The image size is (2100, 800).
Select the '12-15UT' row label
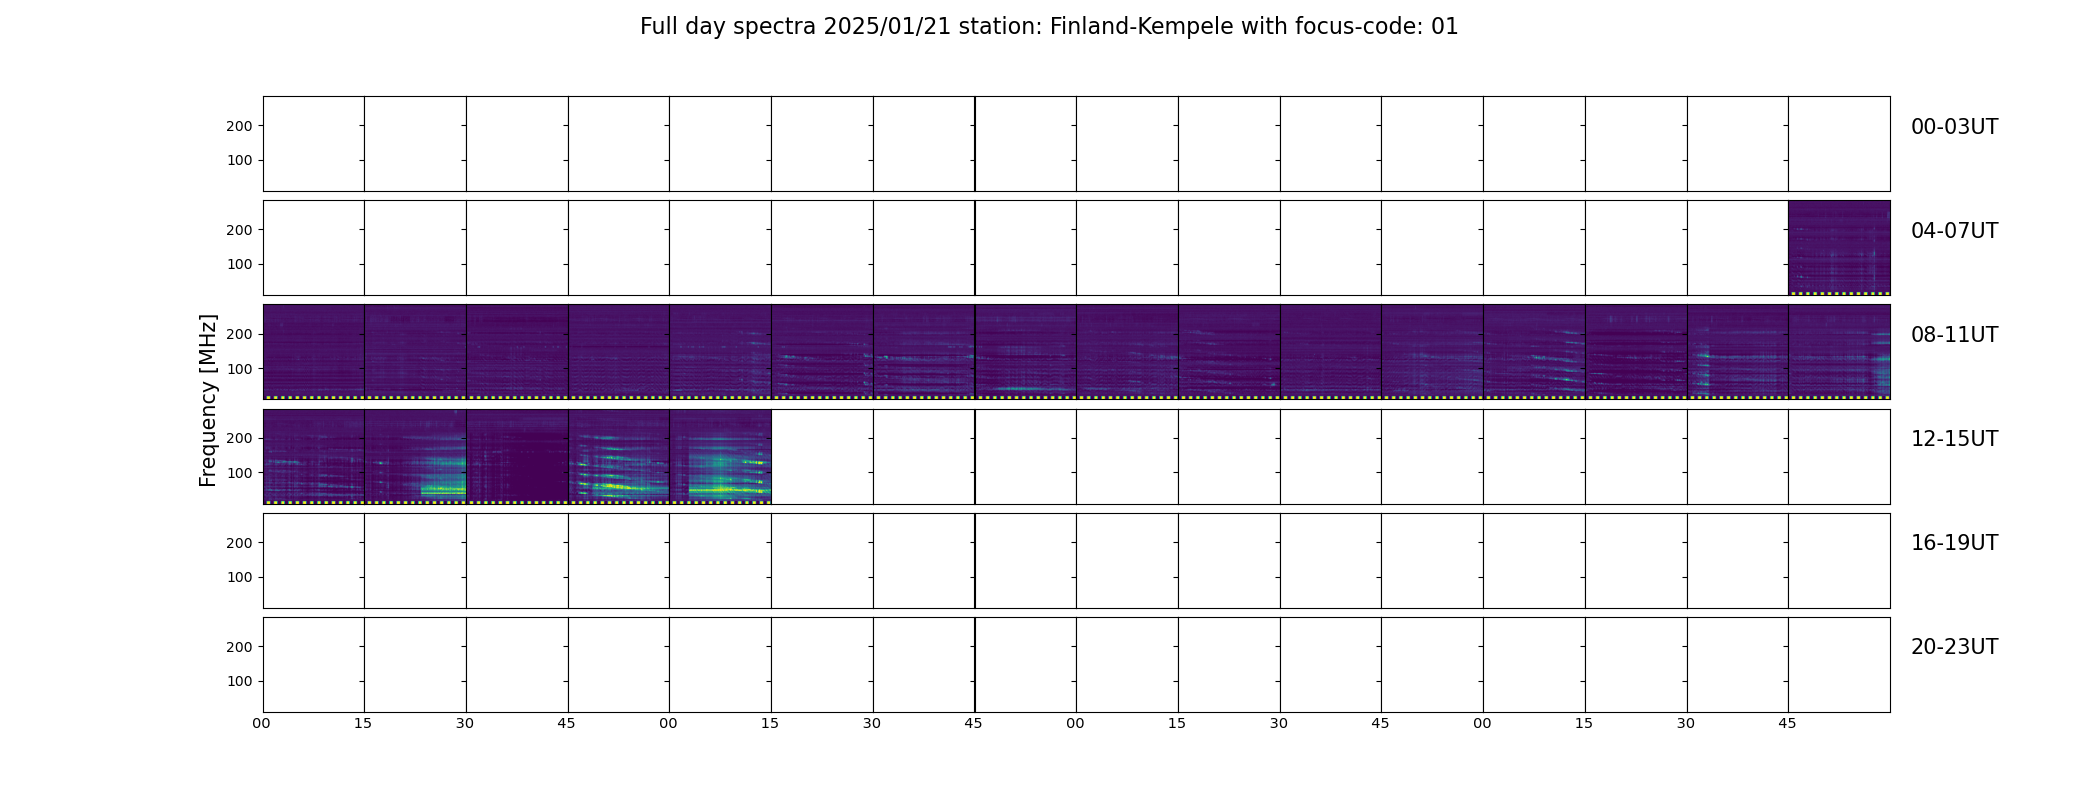pos(1954,439)
